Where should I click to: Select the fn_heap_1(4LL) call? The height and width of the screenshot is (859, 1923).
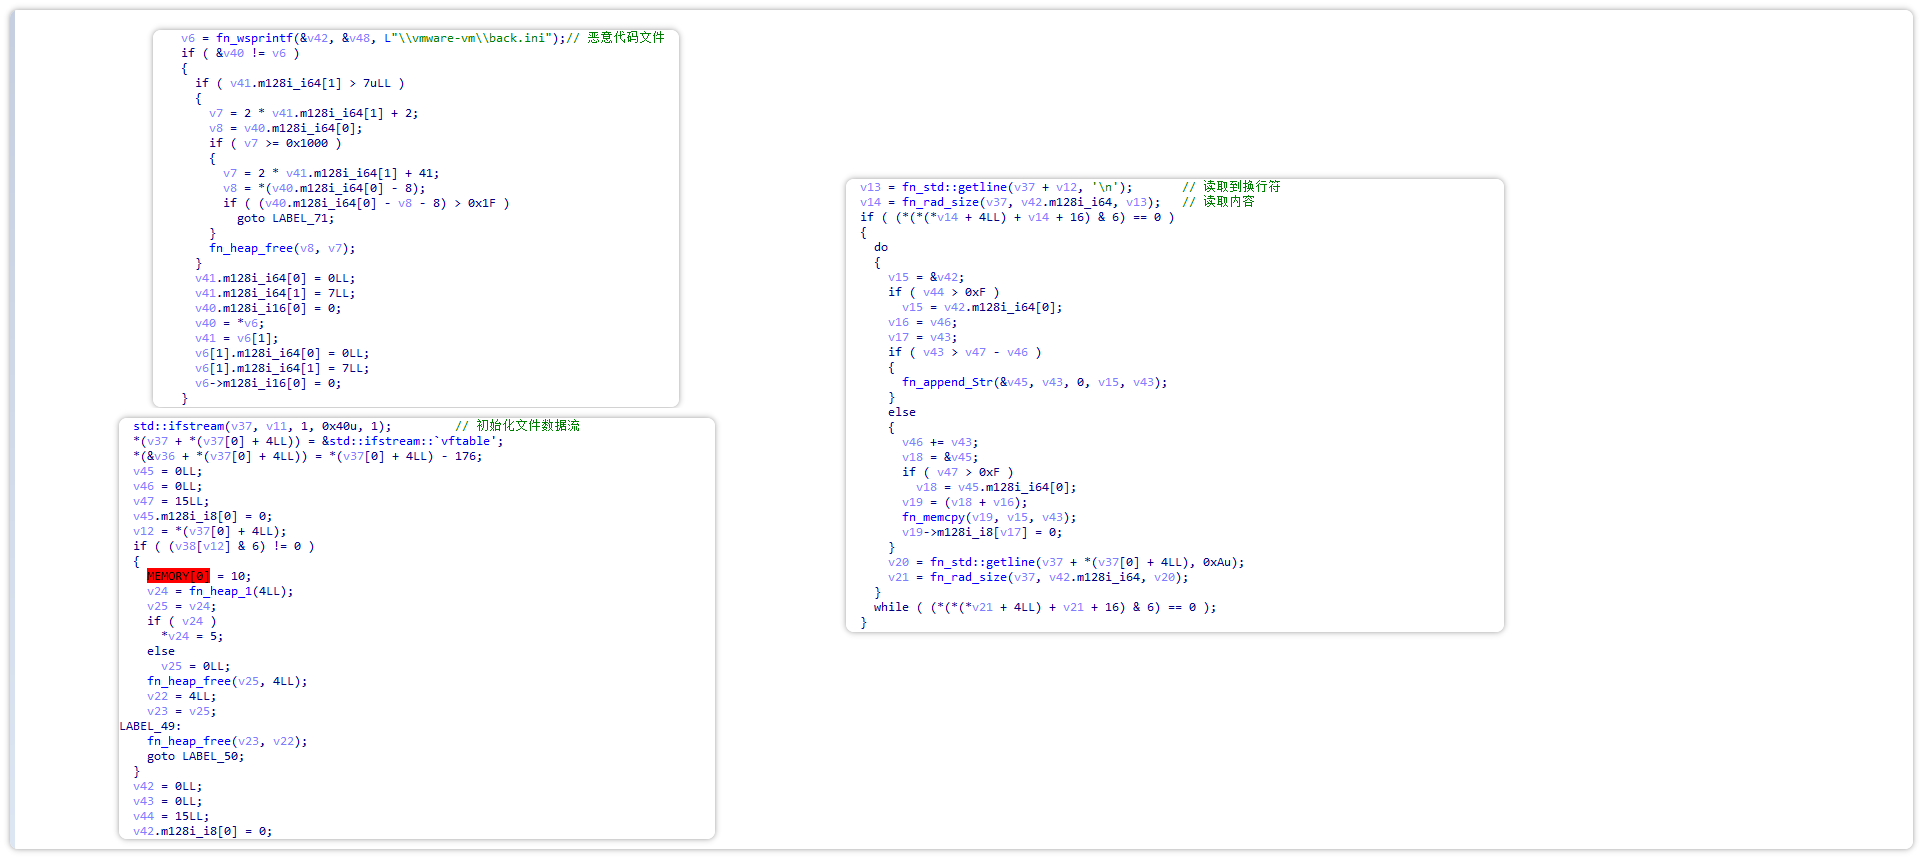[x=240, y=591]
